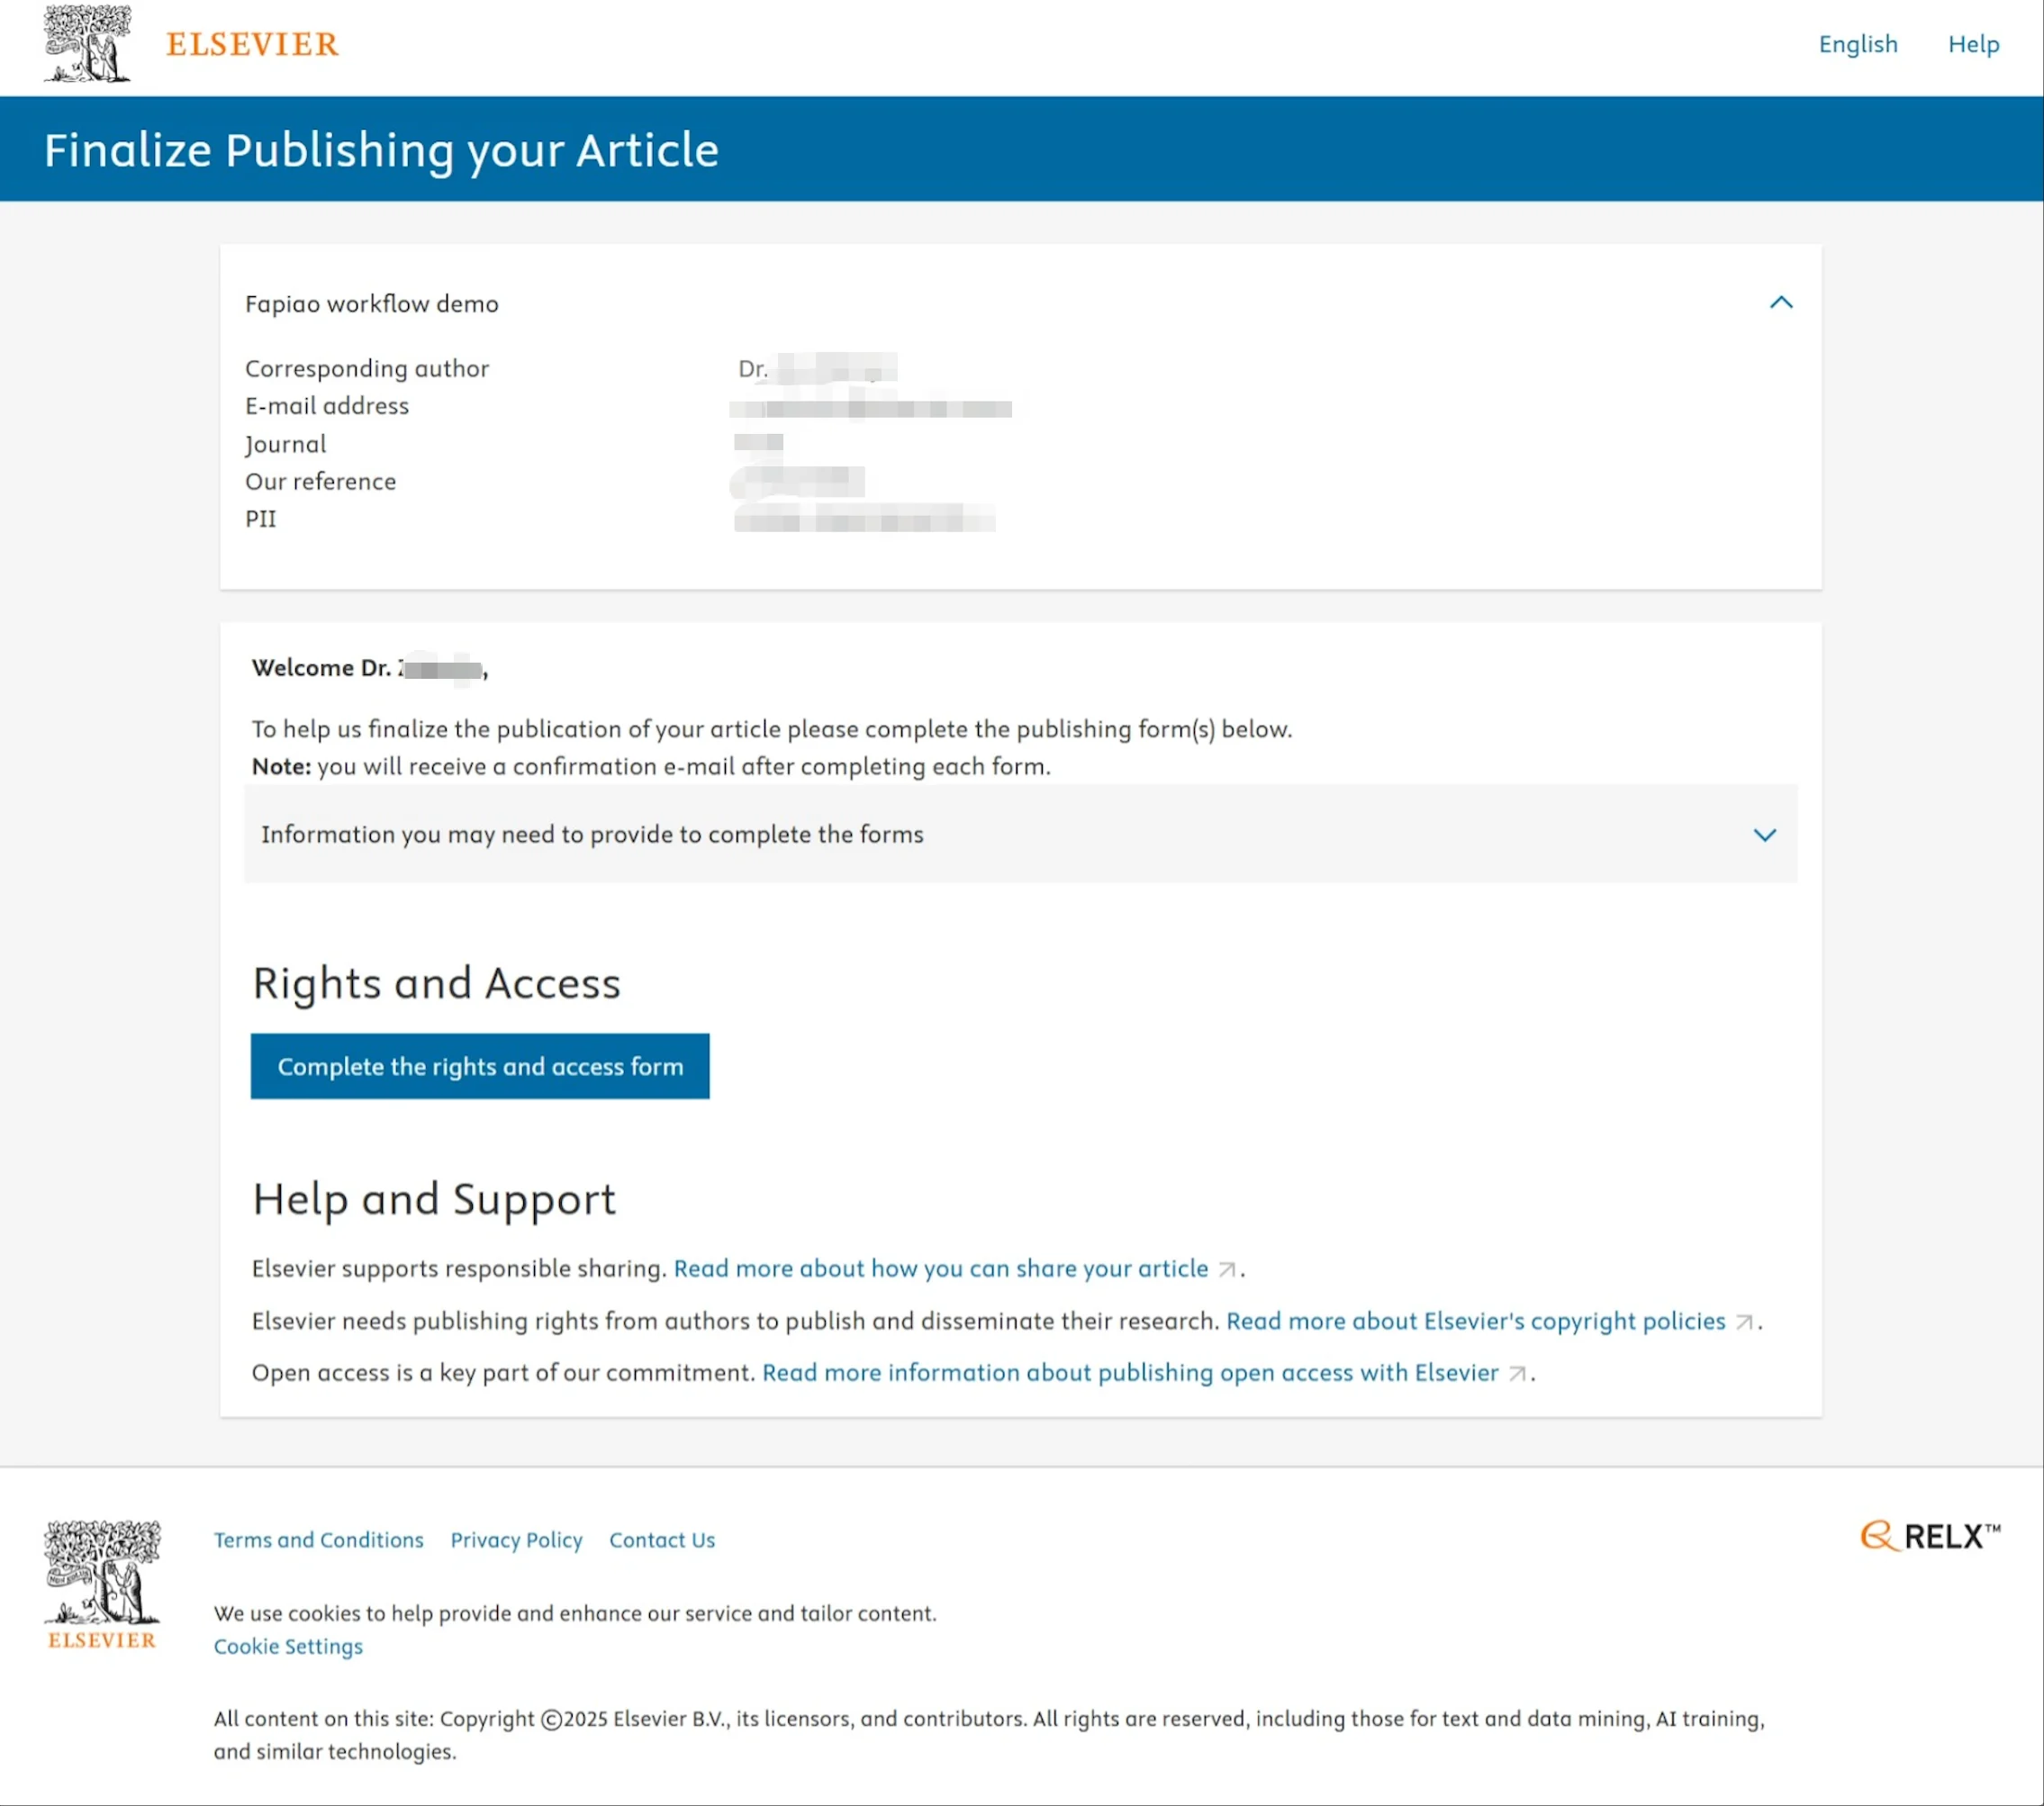Image resolution: width=2044 pixels, height=1806 pixels.
Task: Click external-link icon after copyright policies link
Action: tap(1743, 1323)
